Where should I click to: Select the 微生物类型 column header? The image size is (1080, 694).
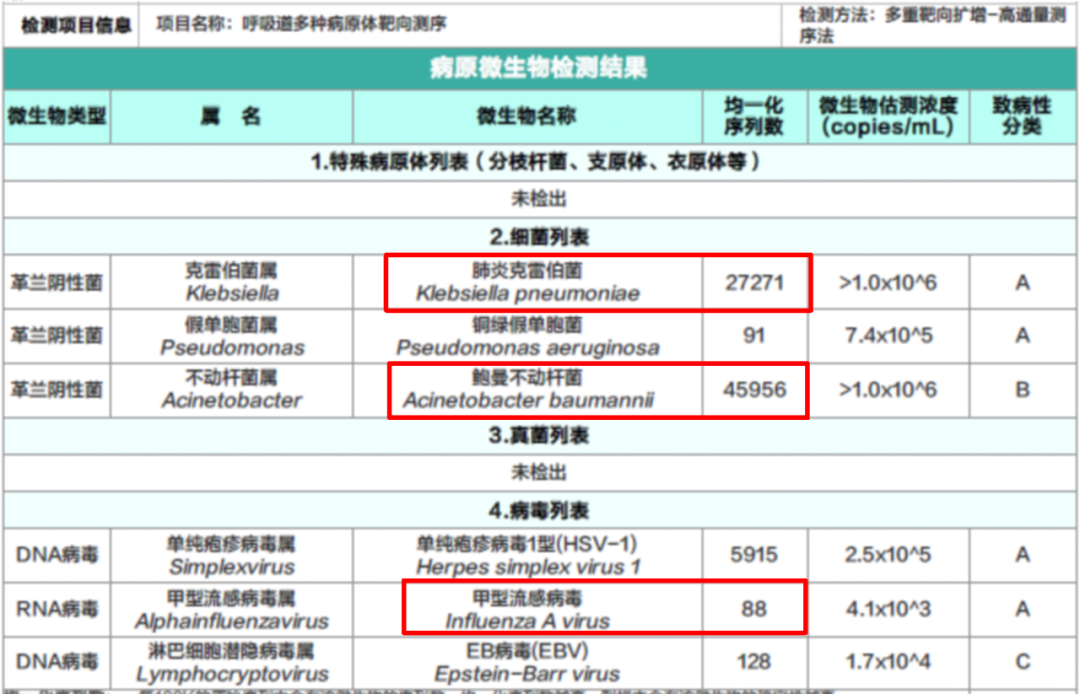click(x=56, y=116)
